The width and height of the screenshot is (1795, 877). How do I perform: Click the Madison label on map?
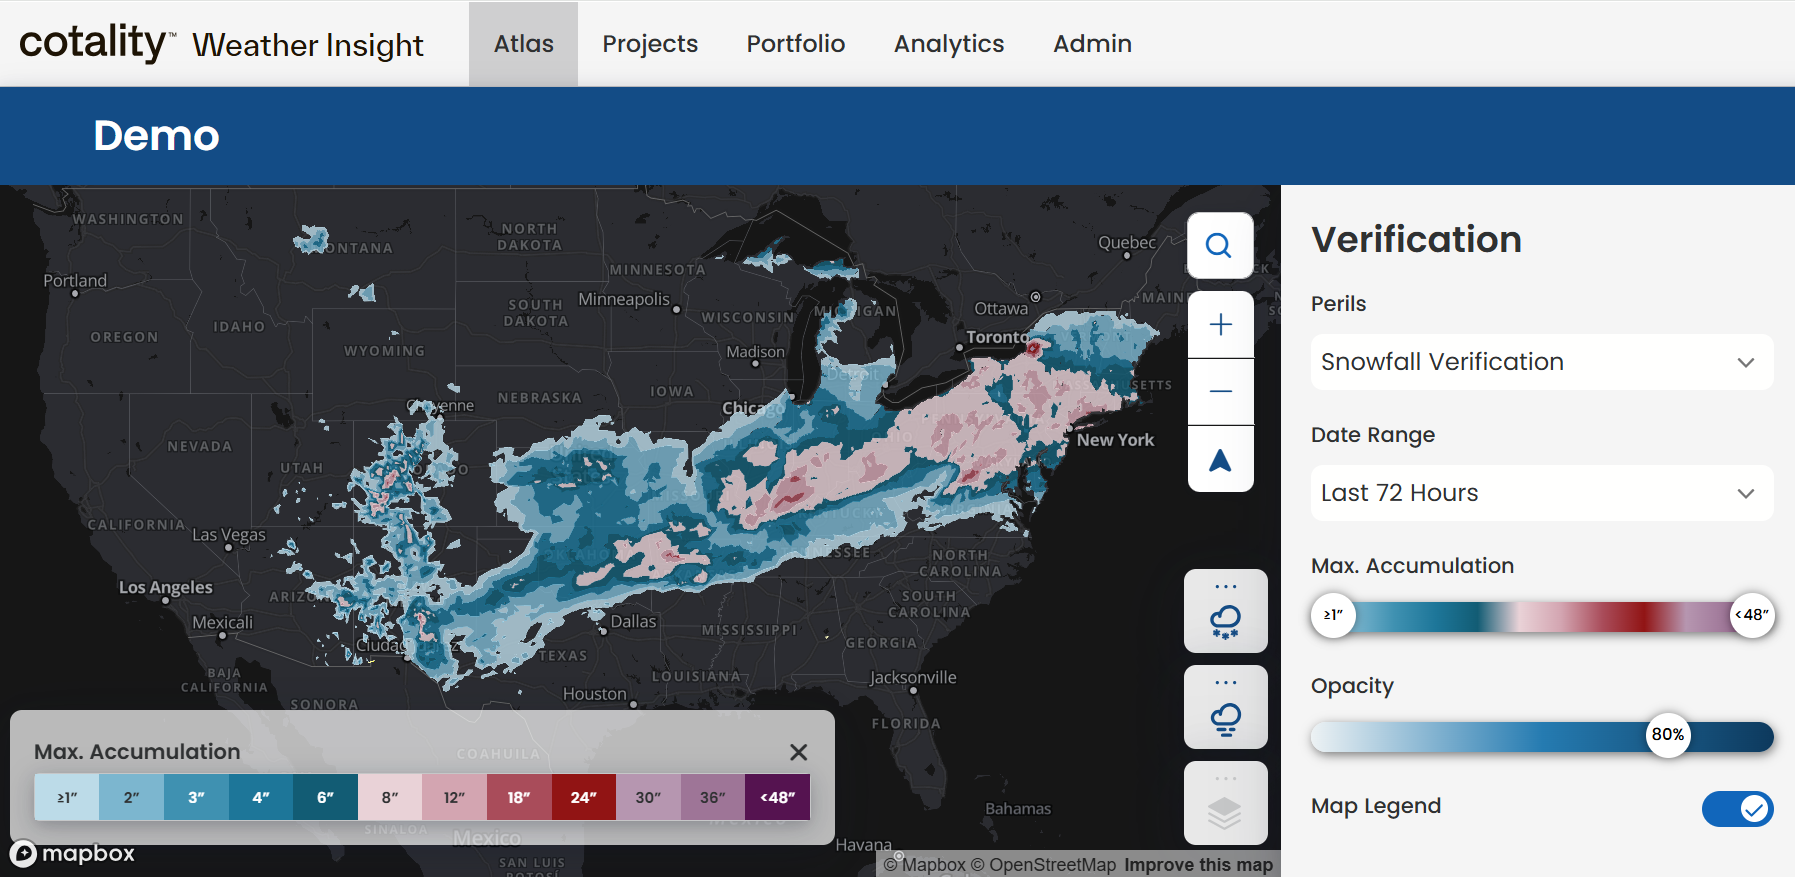[x=756, y=351]
